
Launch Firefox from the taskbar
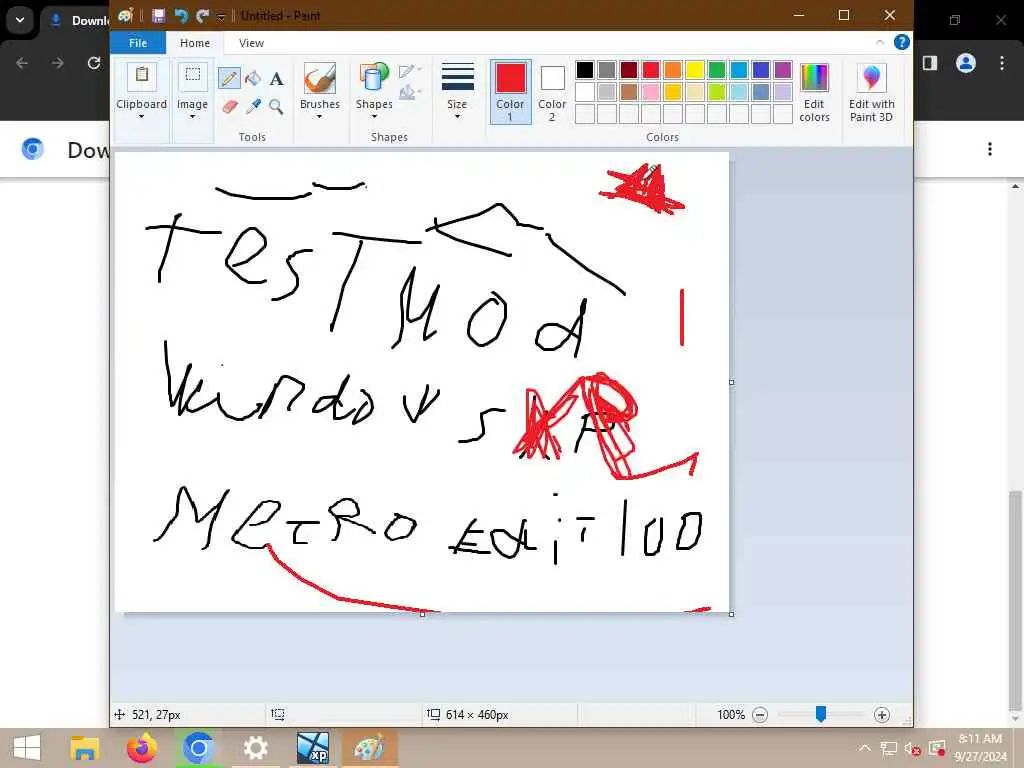click(142, 748)
